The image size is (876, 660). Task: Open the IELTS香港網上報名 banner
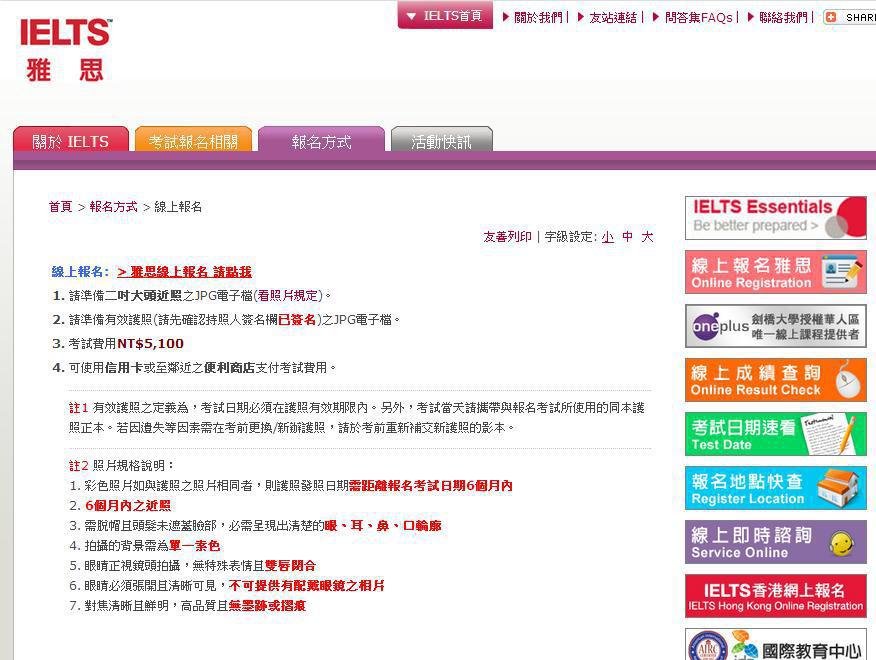click(775, 596)
